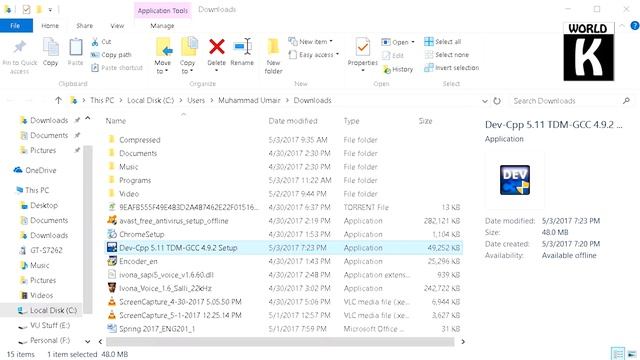Click This PC in address breadcrumb

pyautogui.click(x=102, y=100)
